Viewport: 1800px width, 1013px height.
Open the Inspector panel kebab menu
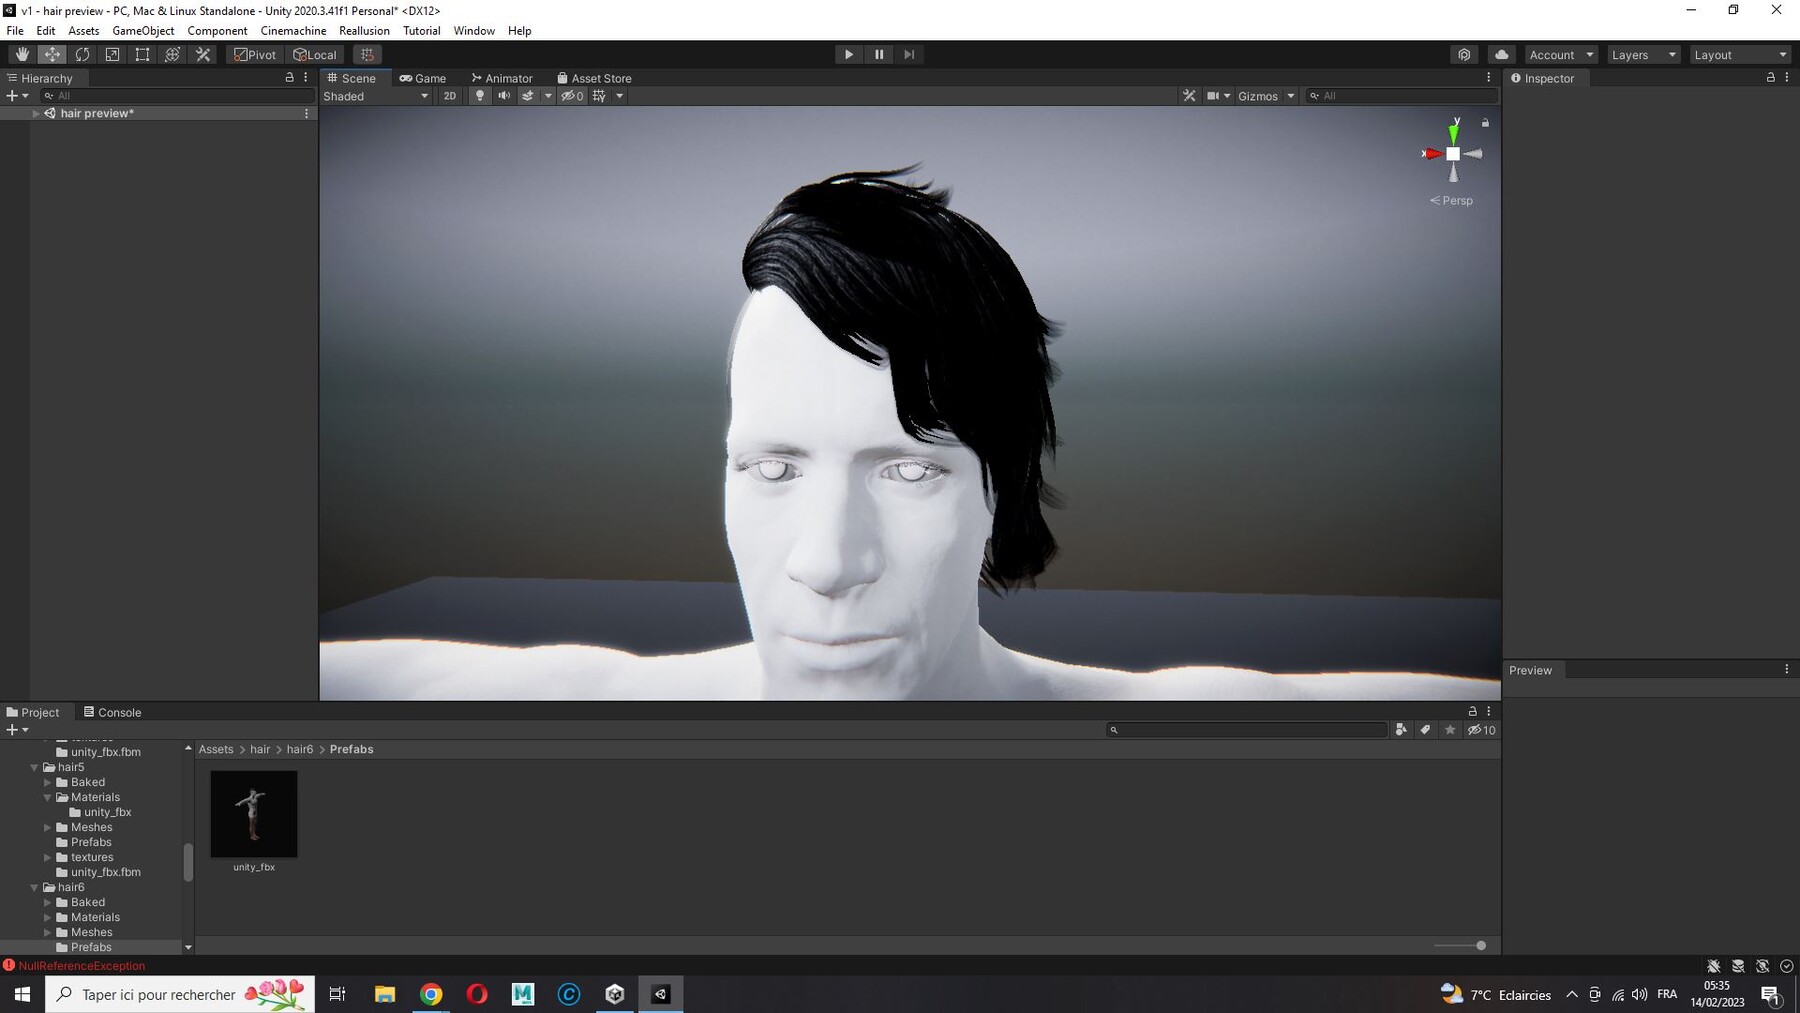1787,77
